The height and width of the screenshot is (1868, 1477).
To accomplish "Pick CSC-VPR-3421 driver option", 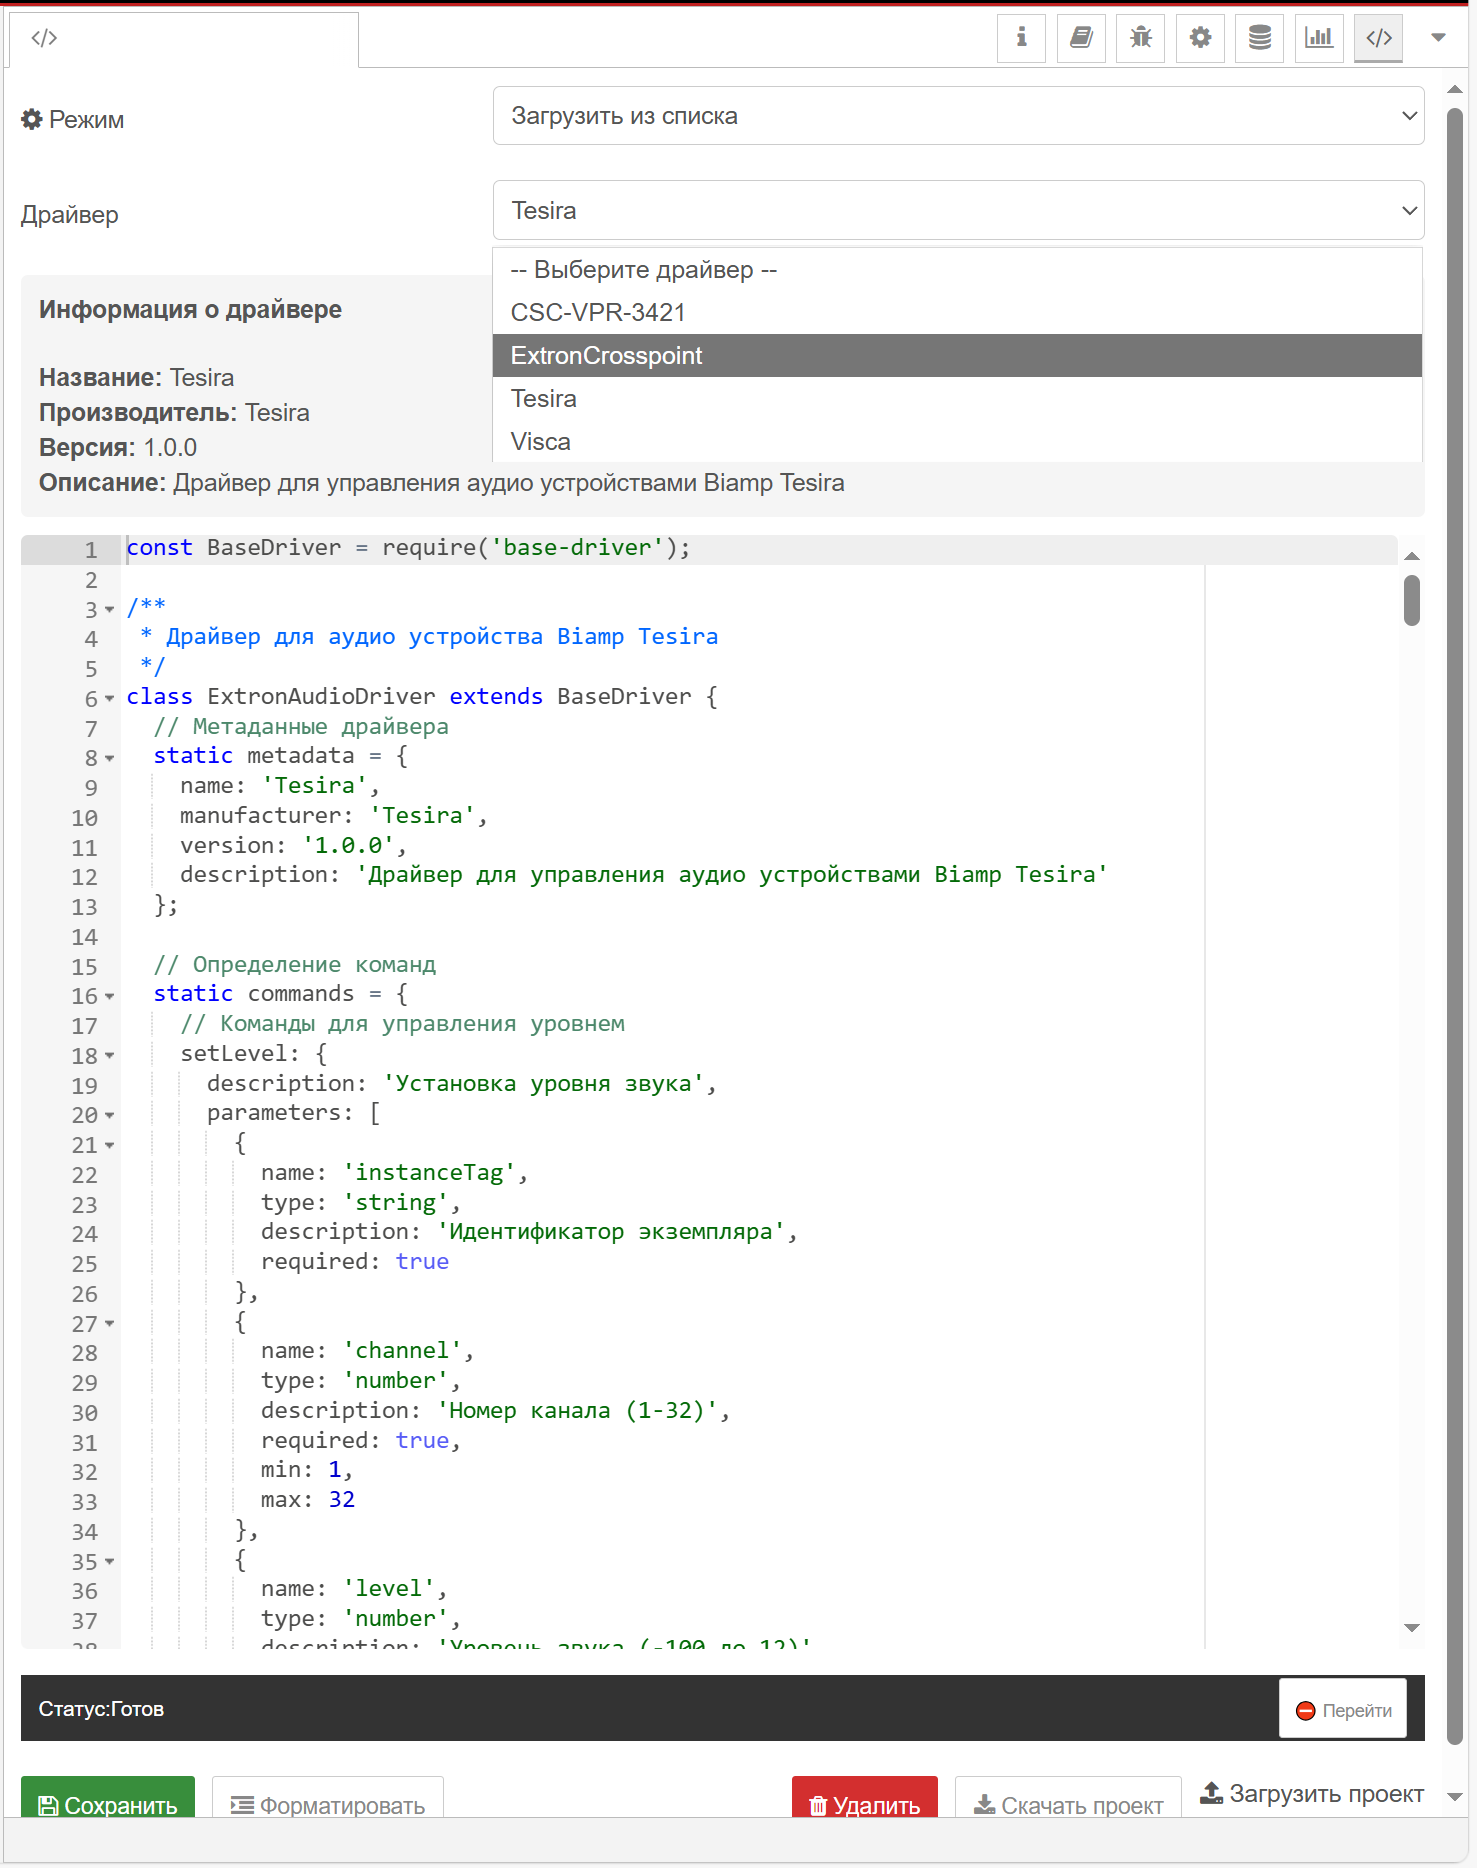I will point(957,313).
